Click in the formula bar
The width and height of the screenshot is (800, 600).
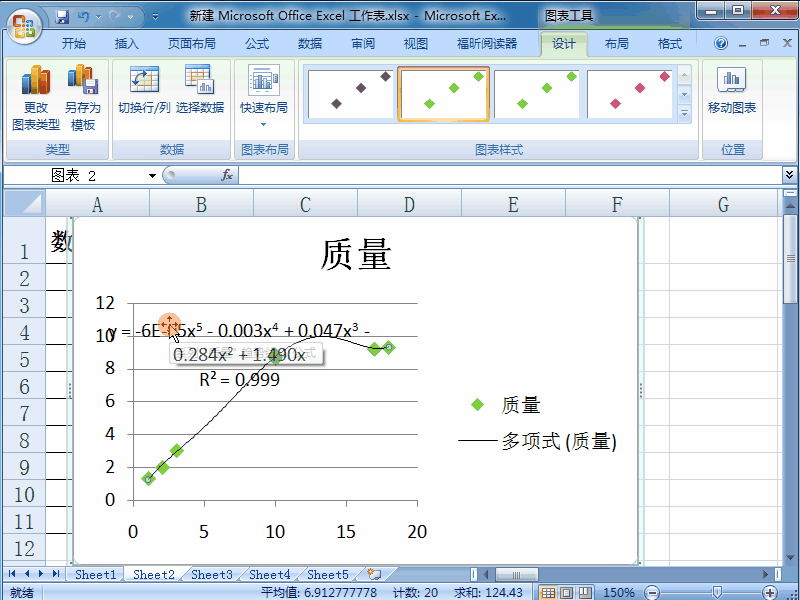click(x=509, y=176)
